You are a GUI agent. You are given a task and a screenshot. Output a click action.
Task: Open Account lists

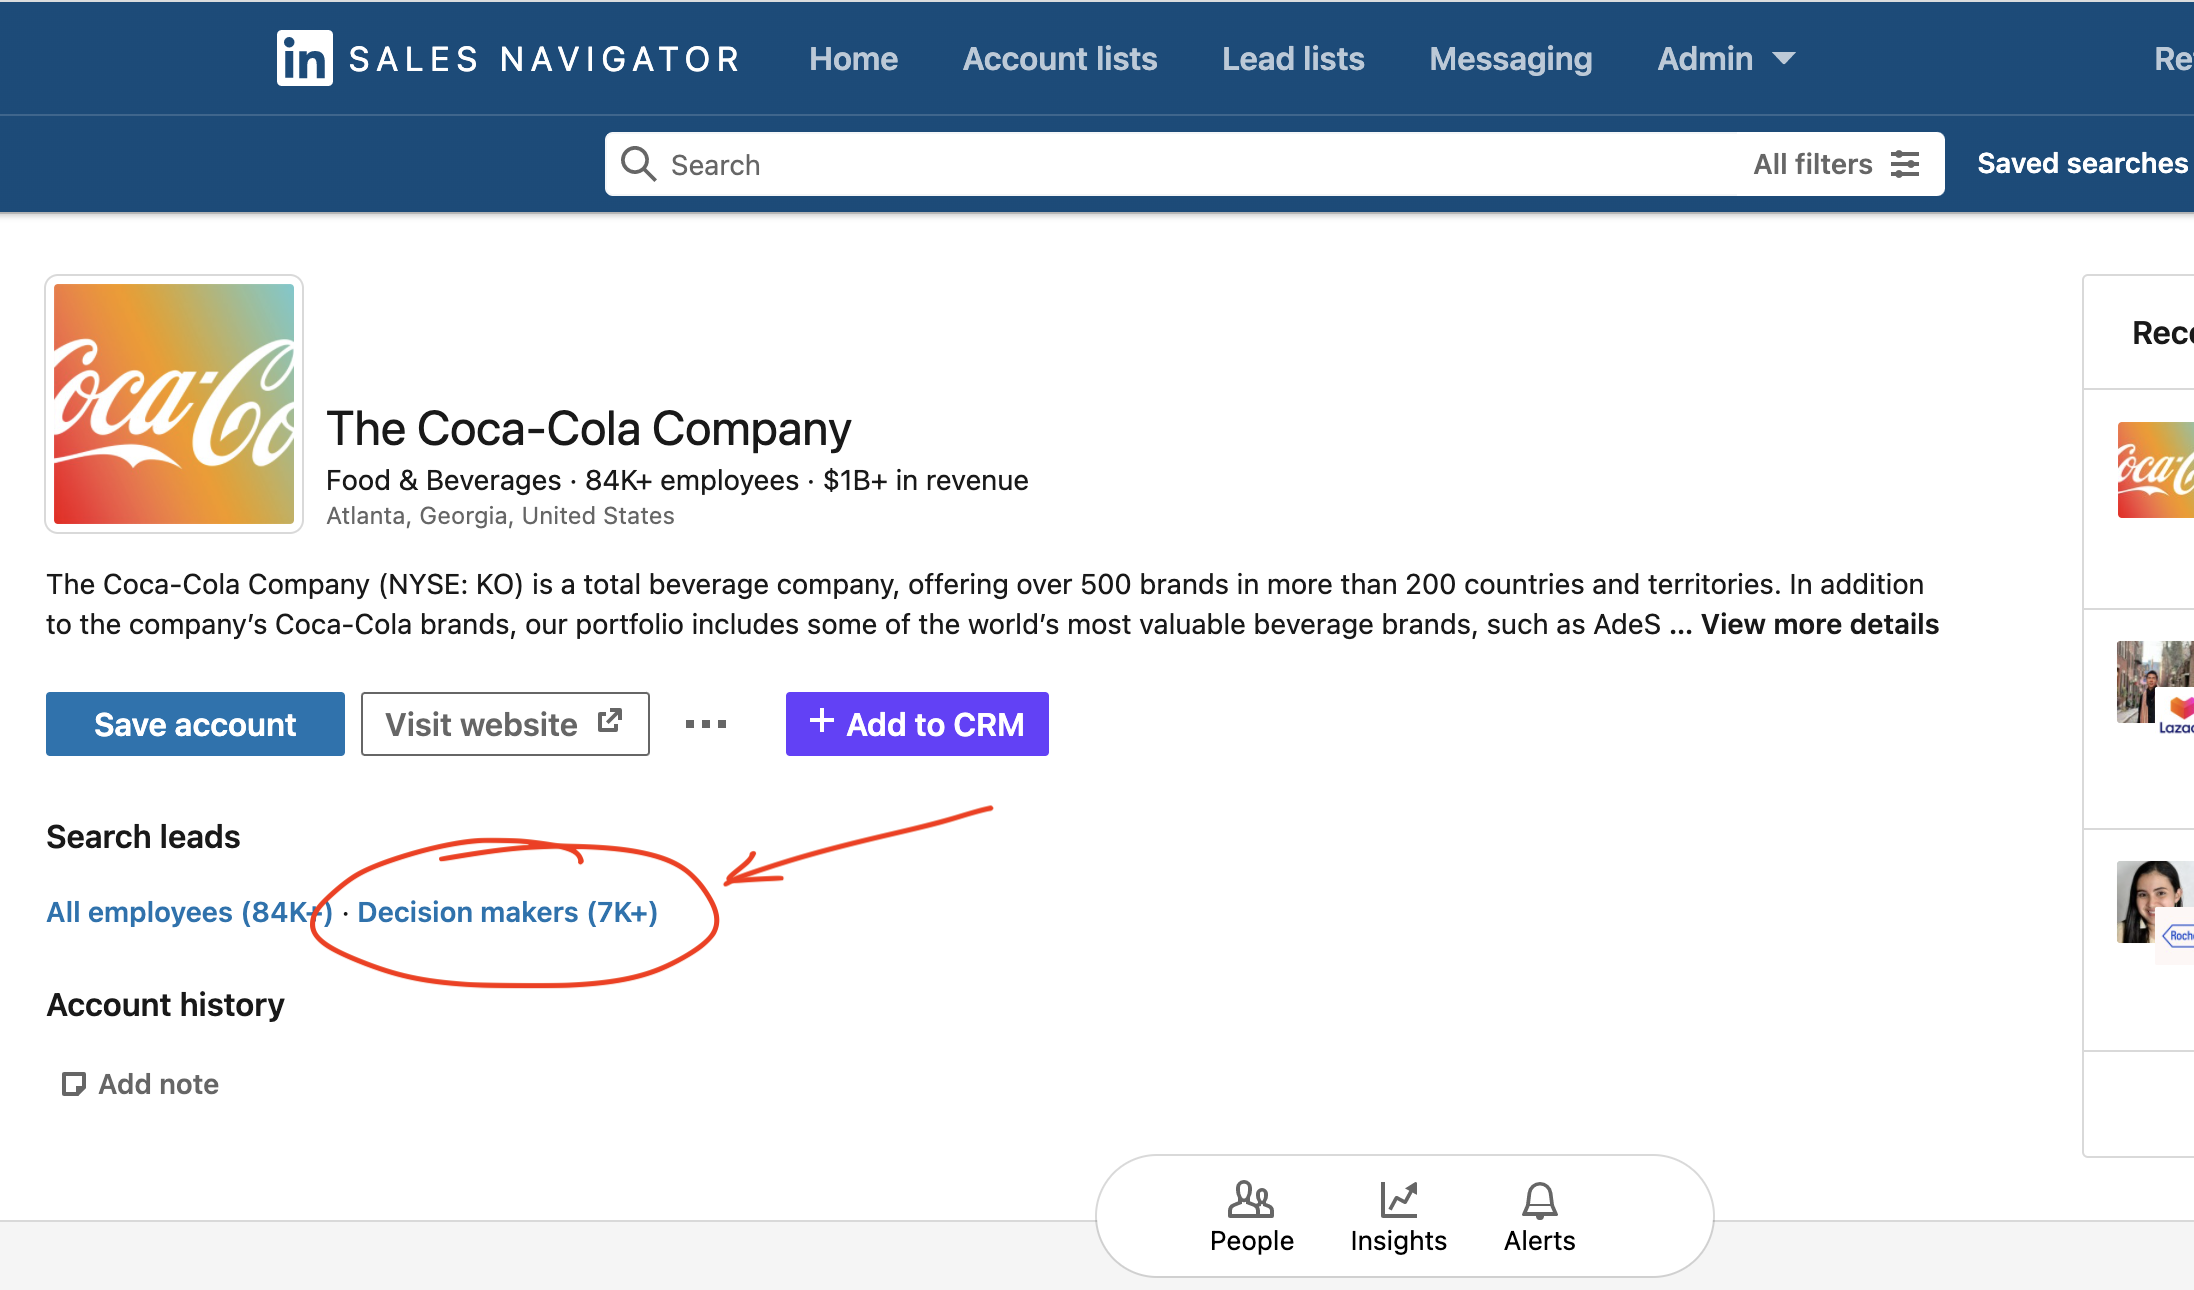coord(1059,59)
